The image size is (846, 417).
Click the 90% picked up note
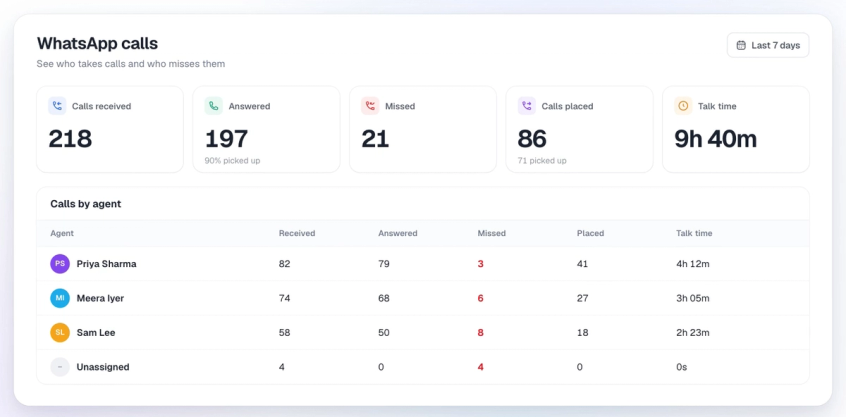click(233, 161)
